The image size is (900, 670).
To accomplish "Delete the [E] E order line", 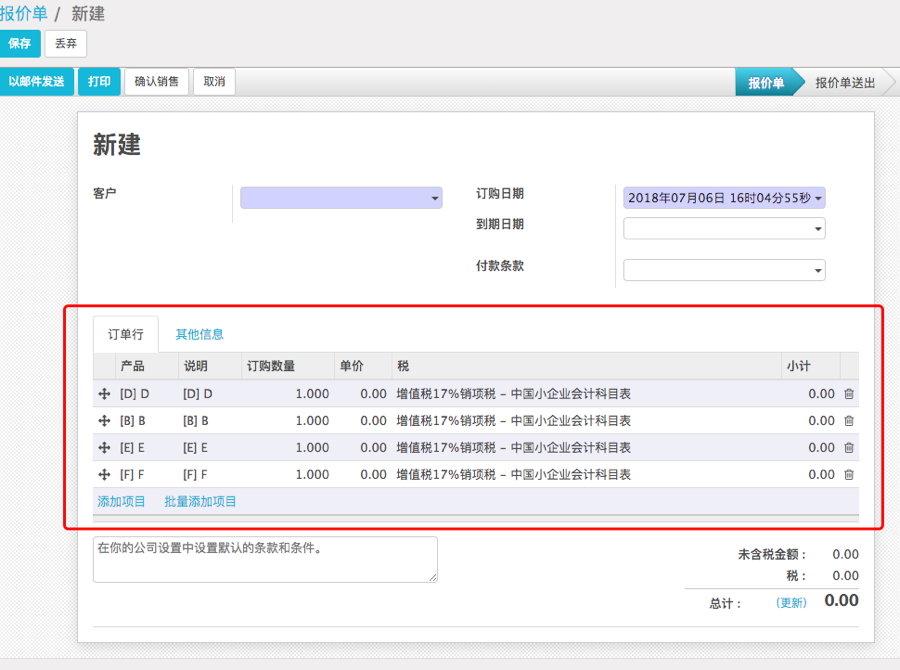I will [x=849, y=448].
